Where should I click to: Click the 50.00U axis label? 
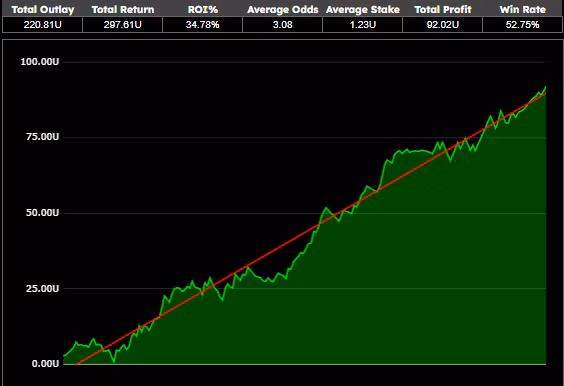(x=42, y=213)
